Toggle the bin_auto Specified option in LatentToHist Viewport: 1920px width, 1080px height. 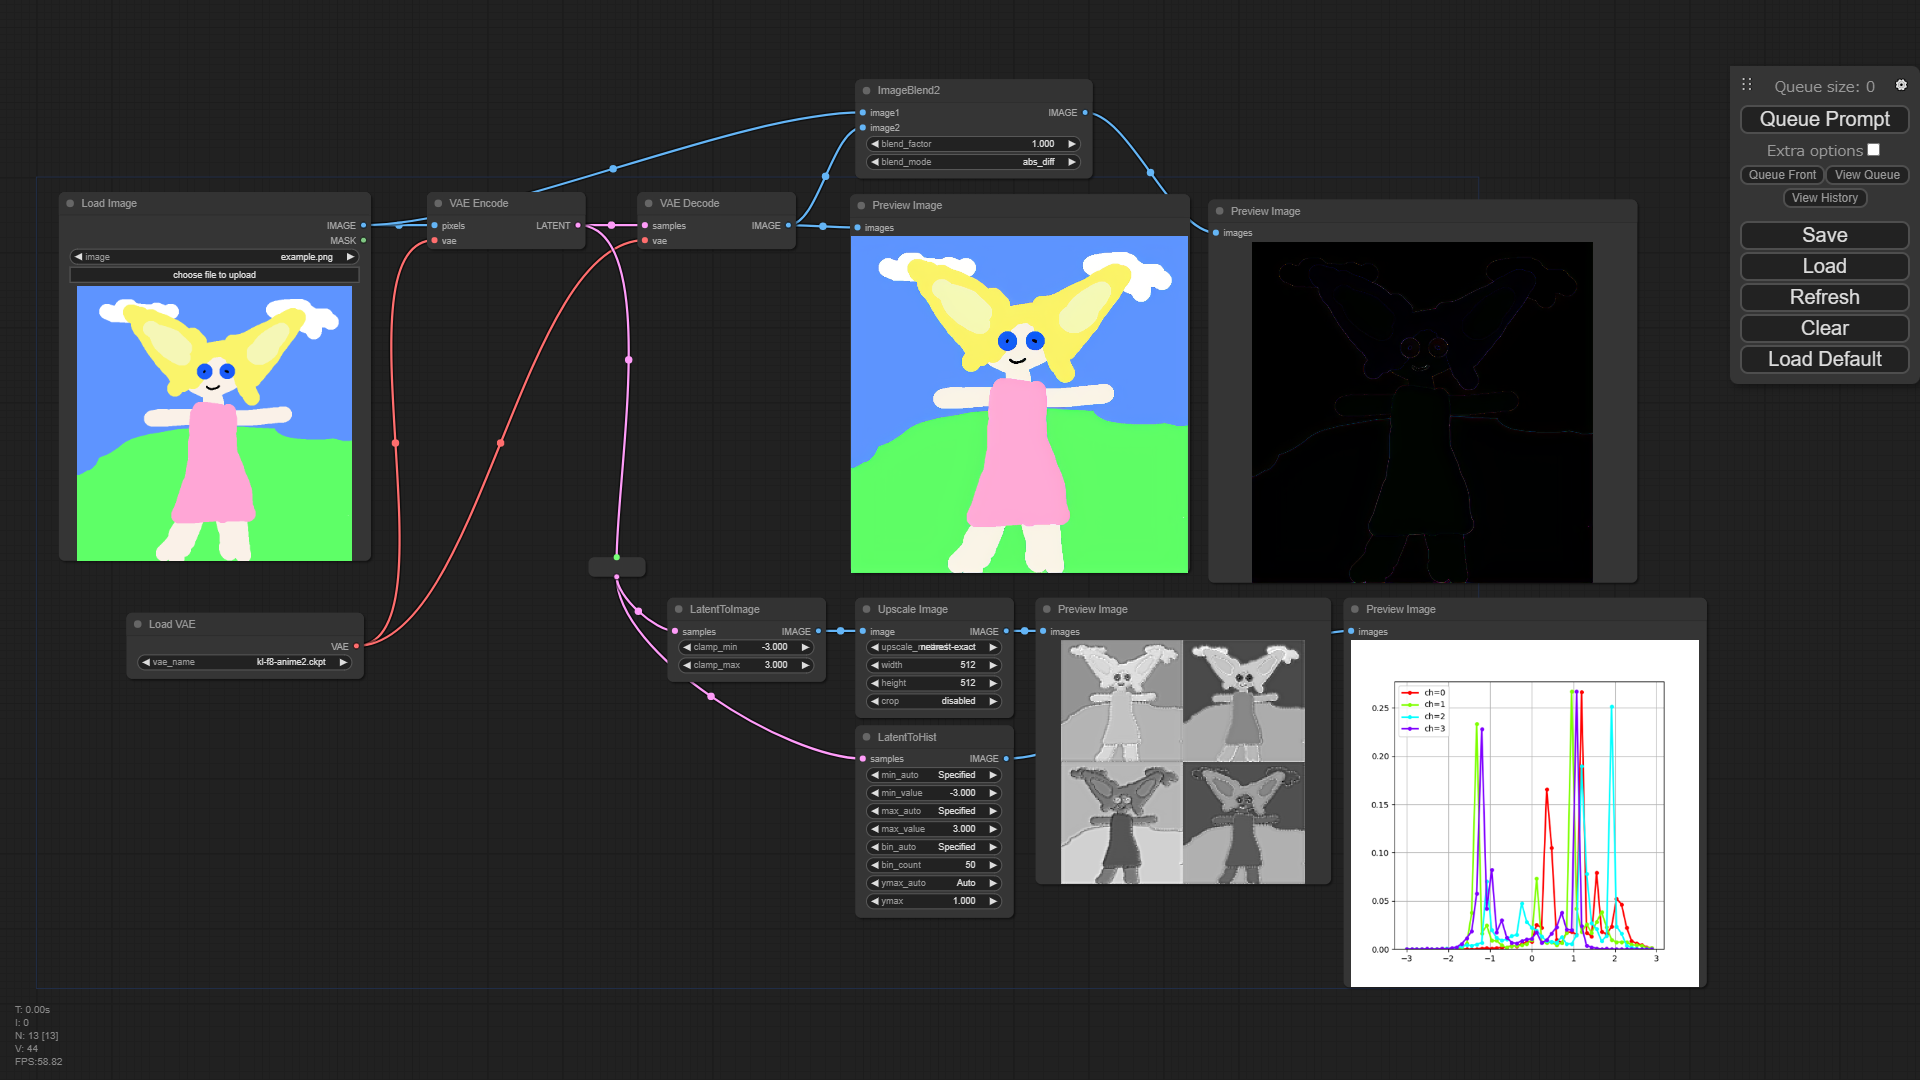[934, 847]
